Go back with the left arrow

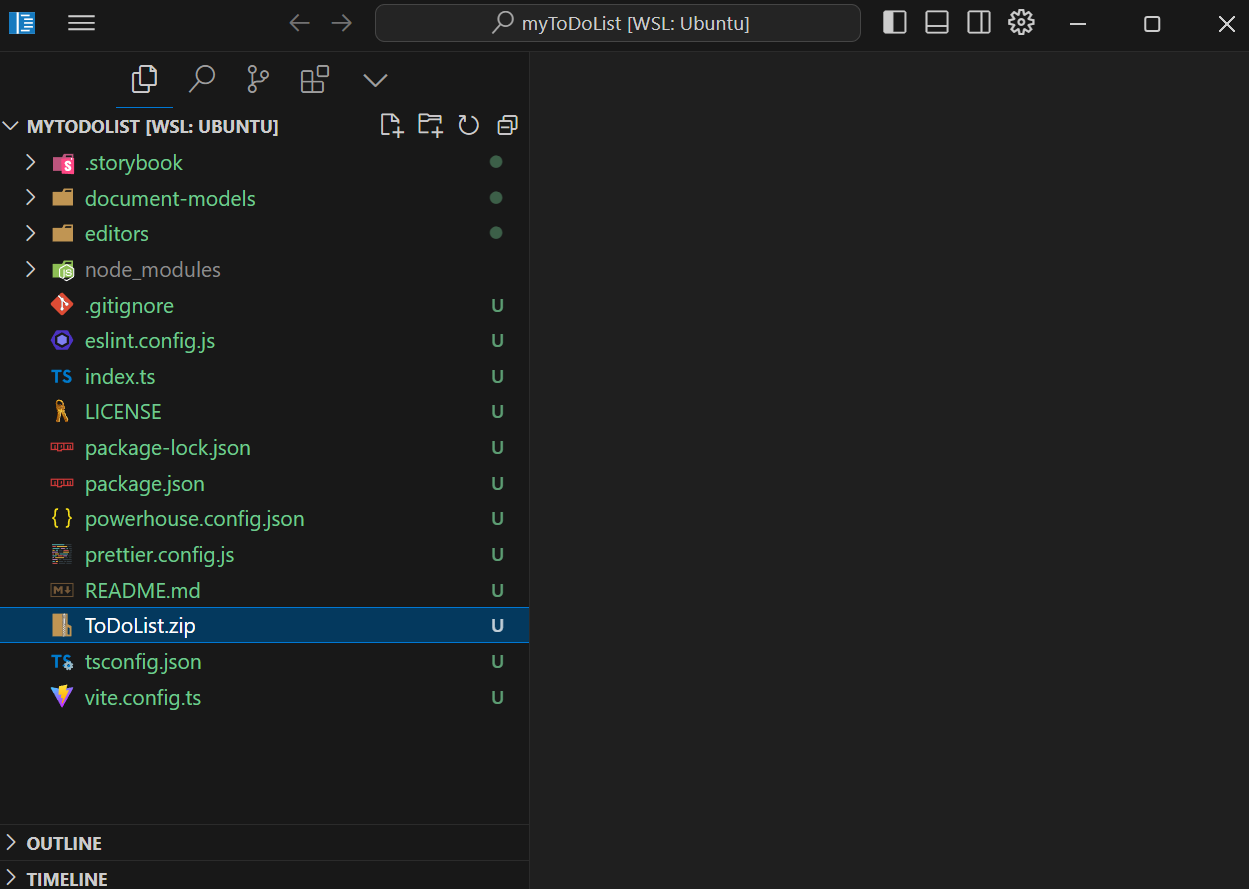coord(299,23)
